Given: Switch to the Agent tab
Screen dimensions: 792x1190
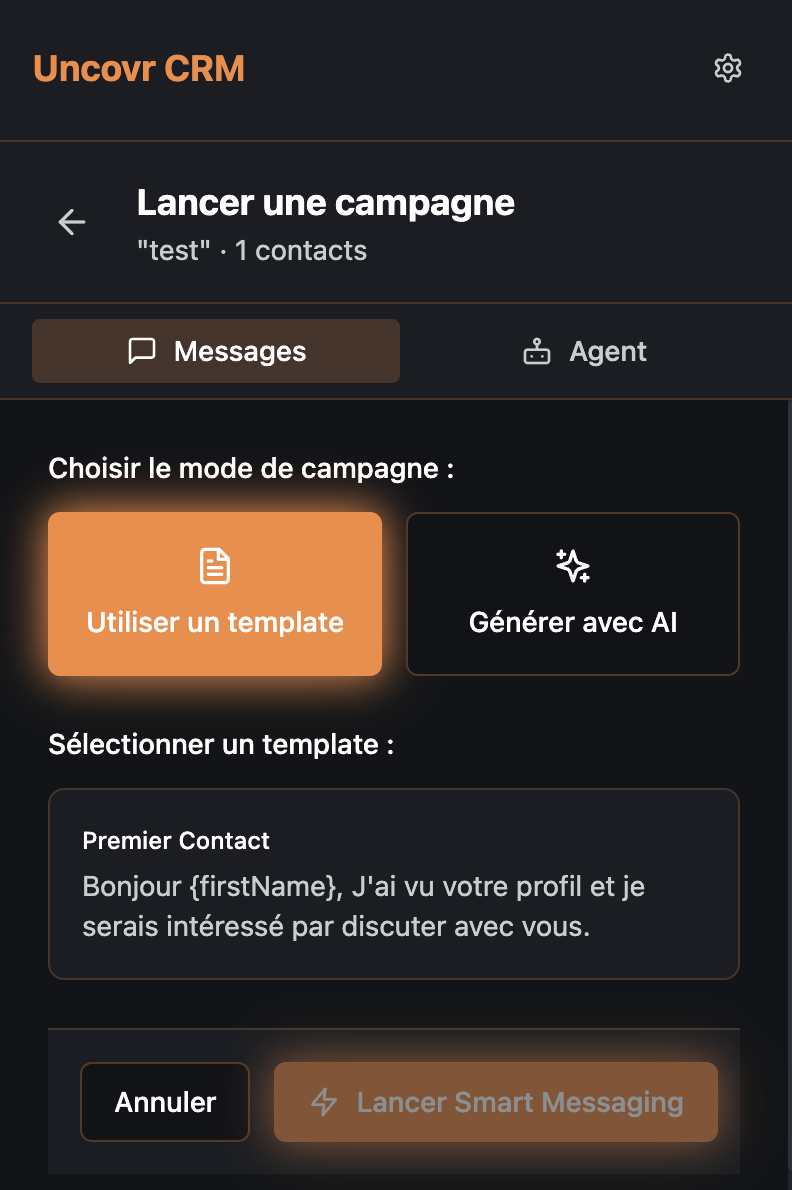Looking at the screenshot, I should [x=585, y=352].
